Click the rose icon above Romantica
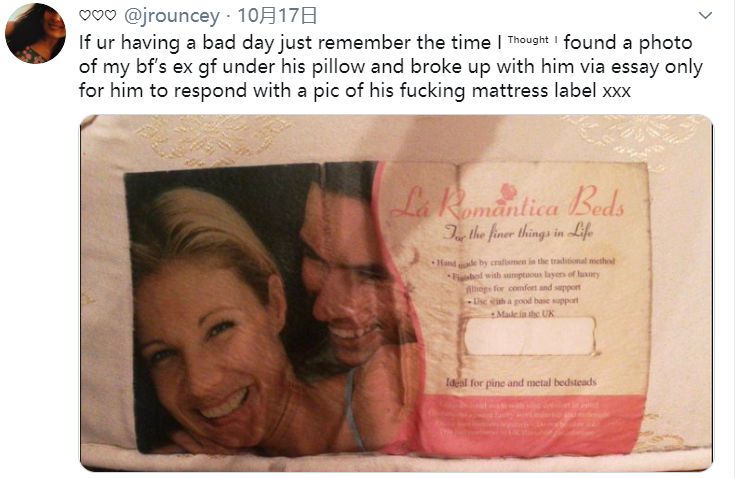 (507, 192)
